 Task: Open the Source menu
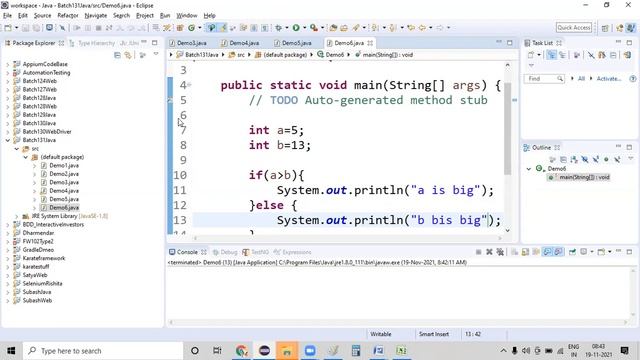pyautogui.click(x=42, y=16)
